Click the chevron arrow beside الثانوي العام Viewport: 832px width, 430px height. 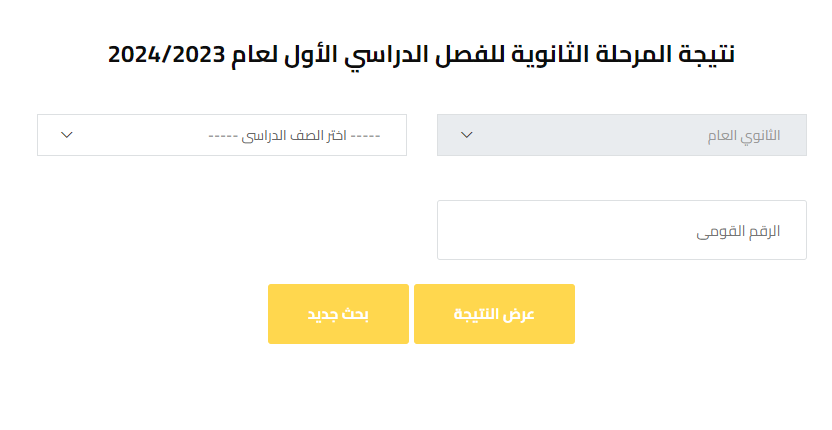click(466, 135)
